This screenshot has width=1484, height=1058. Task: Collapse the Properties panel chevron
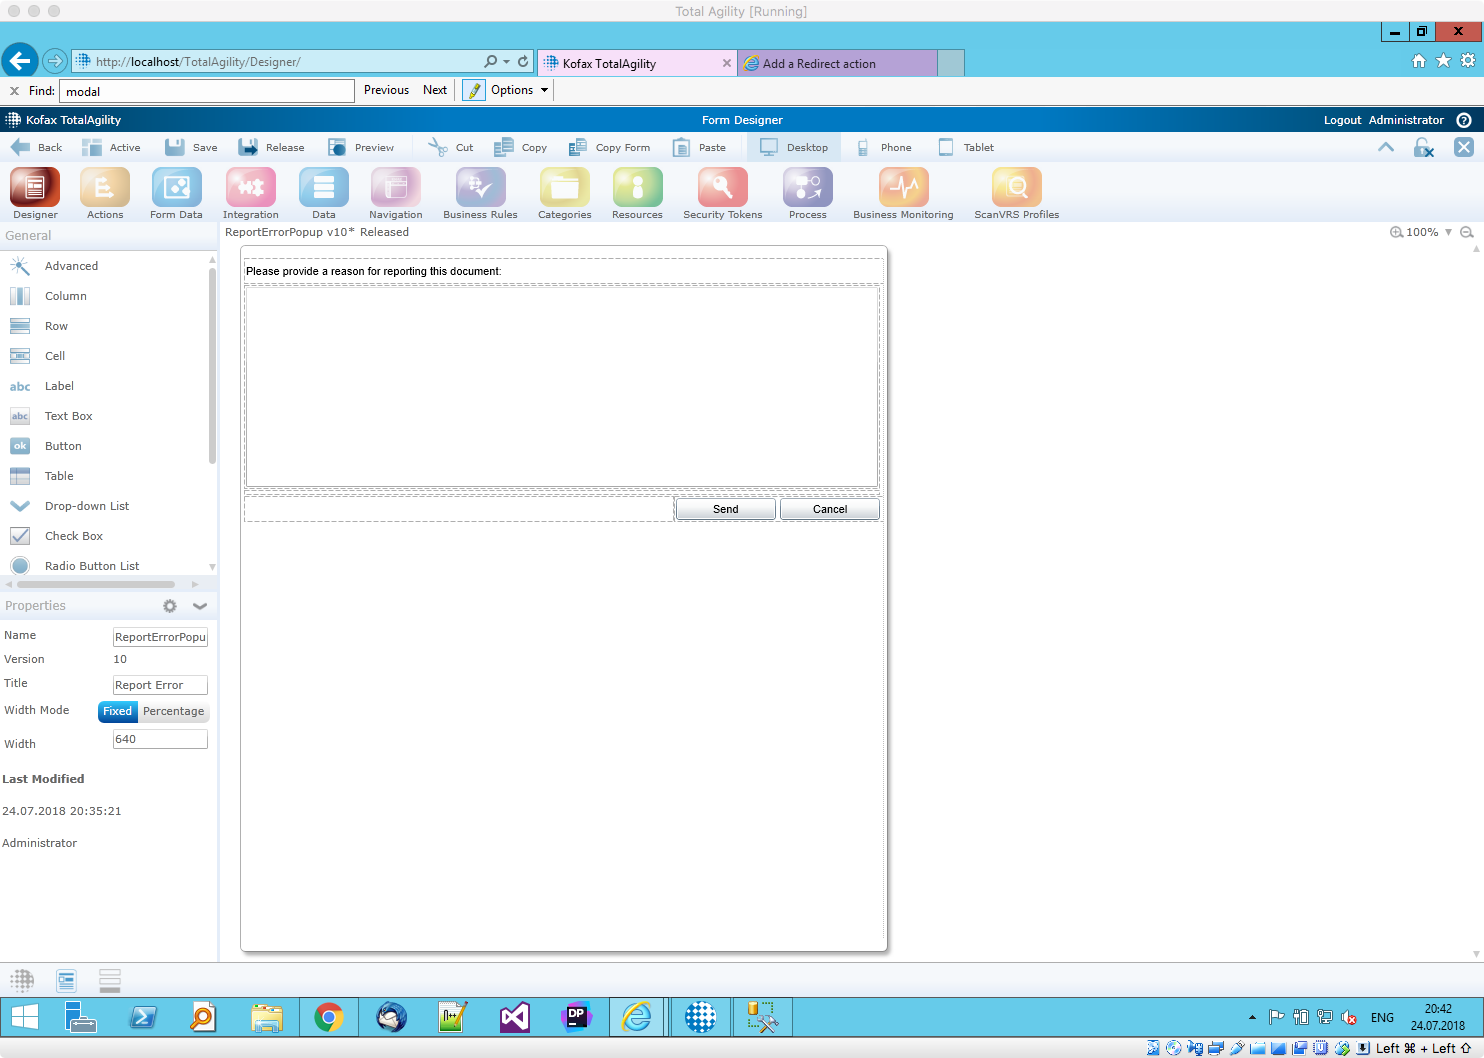[200, 606]
